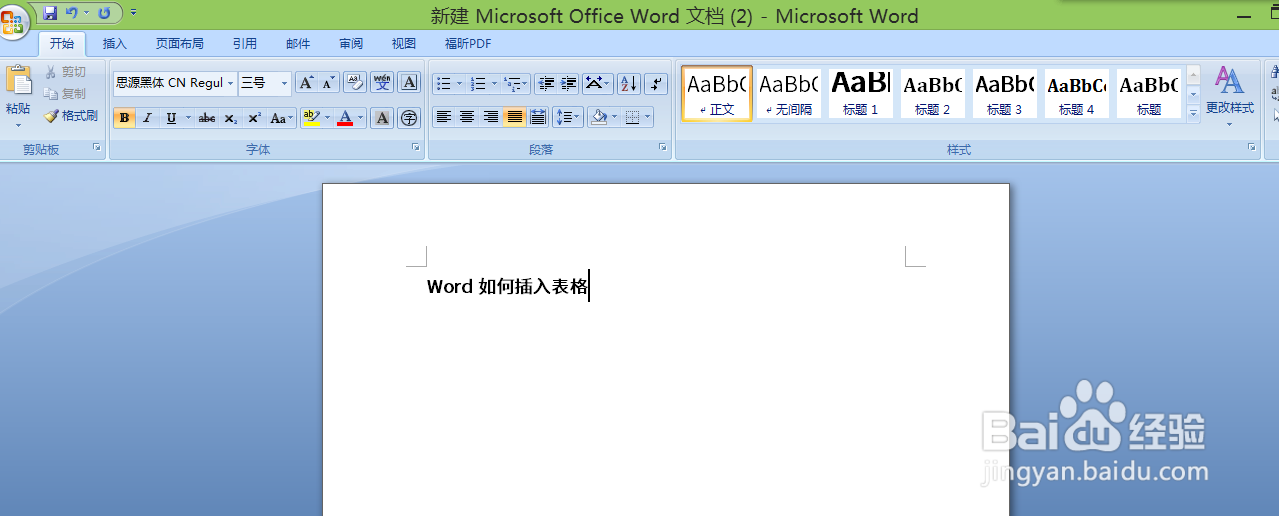Open the 字体 dialog launcher

[415, 148]
